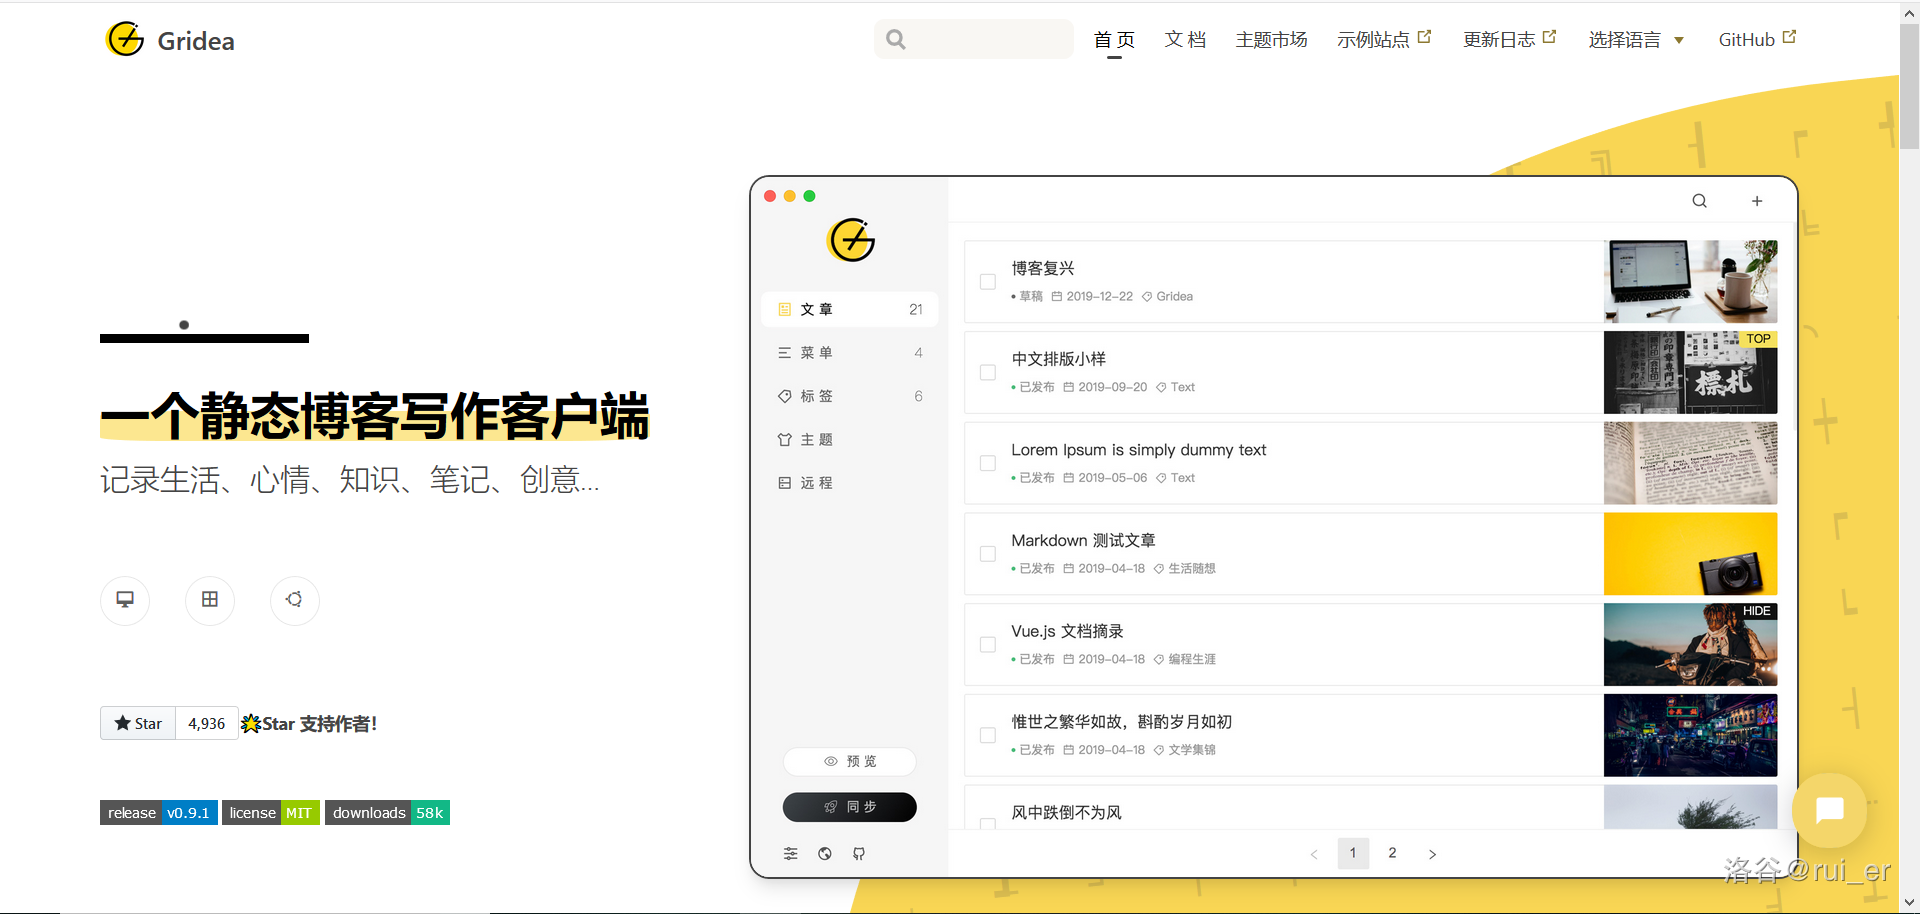Open the post titled 惟世之繁华如故，斟酌岁月如初
This screenshot has height=914, width=1920.
1121,722
